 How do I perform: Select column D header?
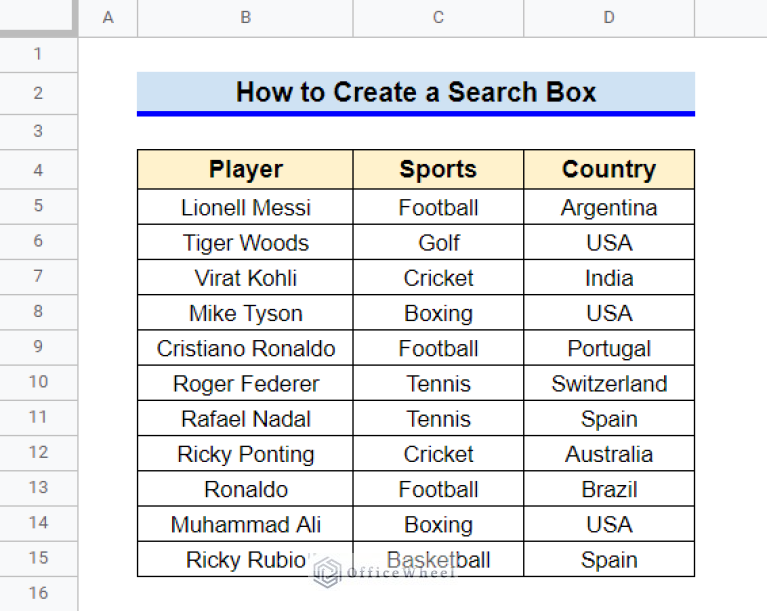point(609,18)
